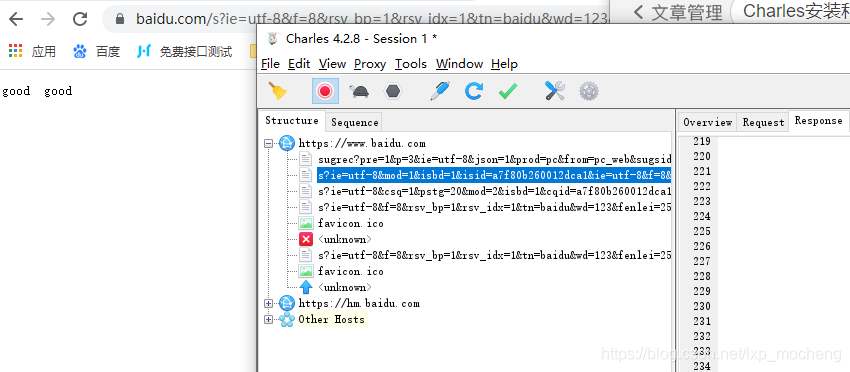Expand the Other Hosts tree node
850x372 pixels.
[x=268, y=319]
